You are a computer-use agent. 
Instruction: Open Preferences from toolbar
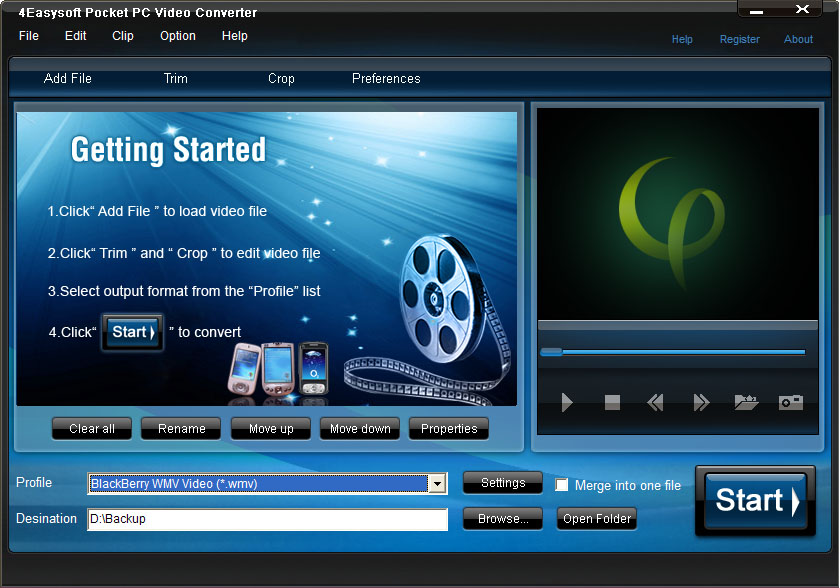(x=386, y=79)
